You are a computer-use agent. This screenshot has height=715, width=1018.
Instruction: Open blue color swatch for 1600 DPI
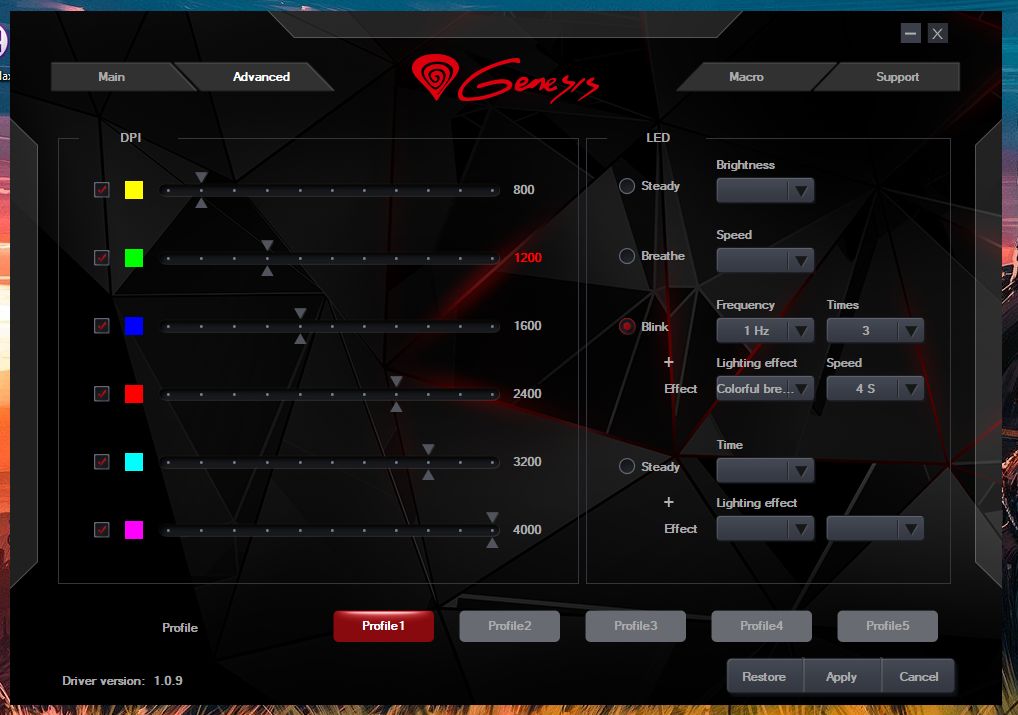coord(134,325)
